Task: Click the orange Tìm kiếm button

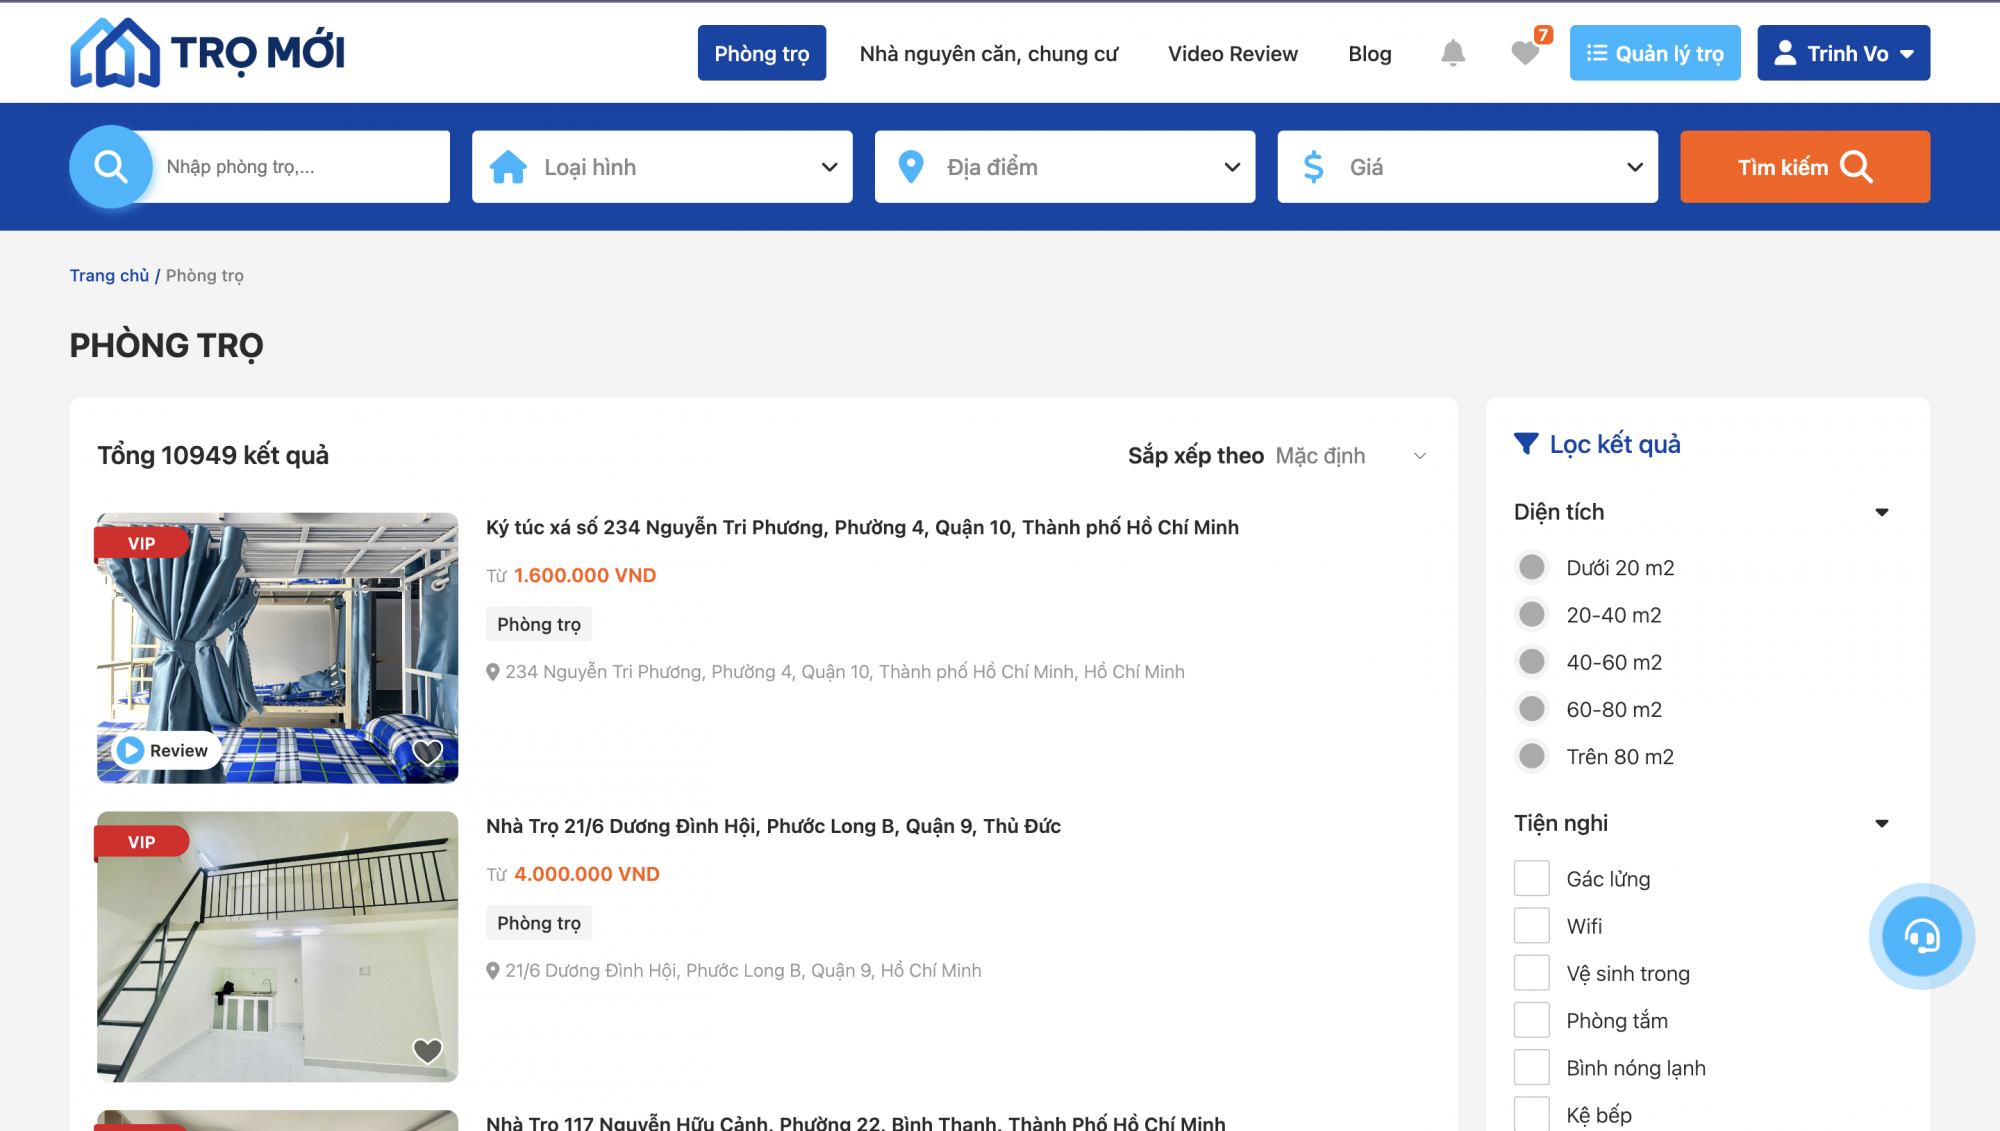Action: point(1805,167)
